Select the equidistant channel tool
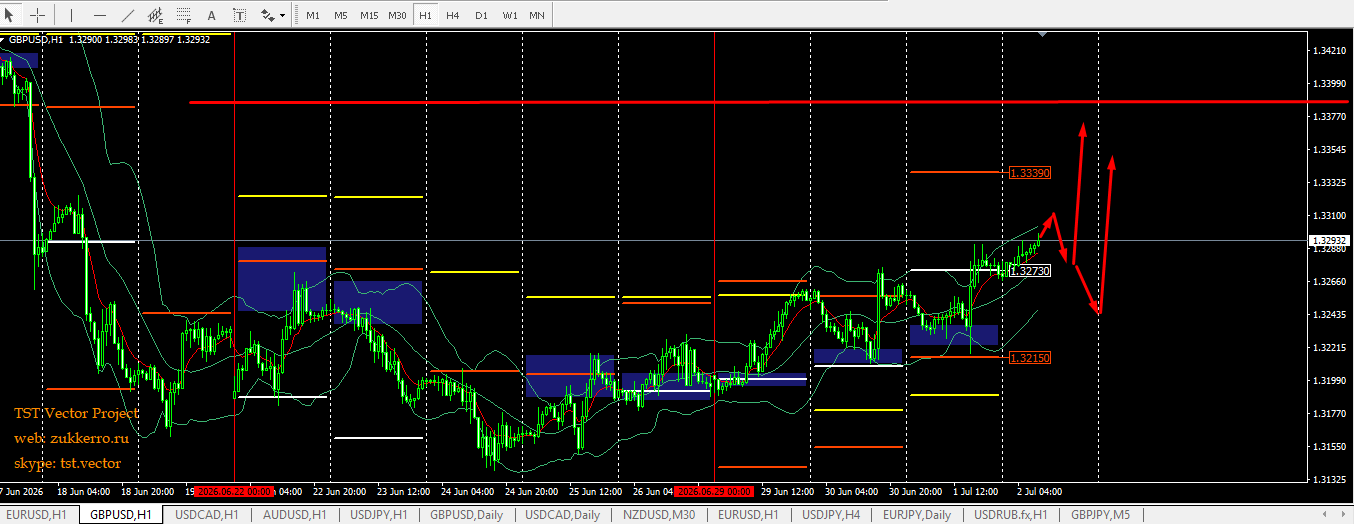 click(156, 15)
